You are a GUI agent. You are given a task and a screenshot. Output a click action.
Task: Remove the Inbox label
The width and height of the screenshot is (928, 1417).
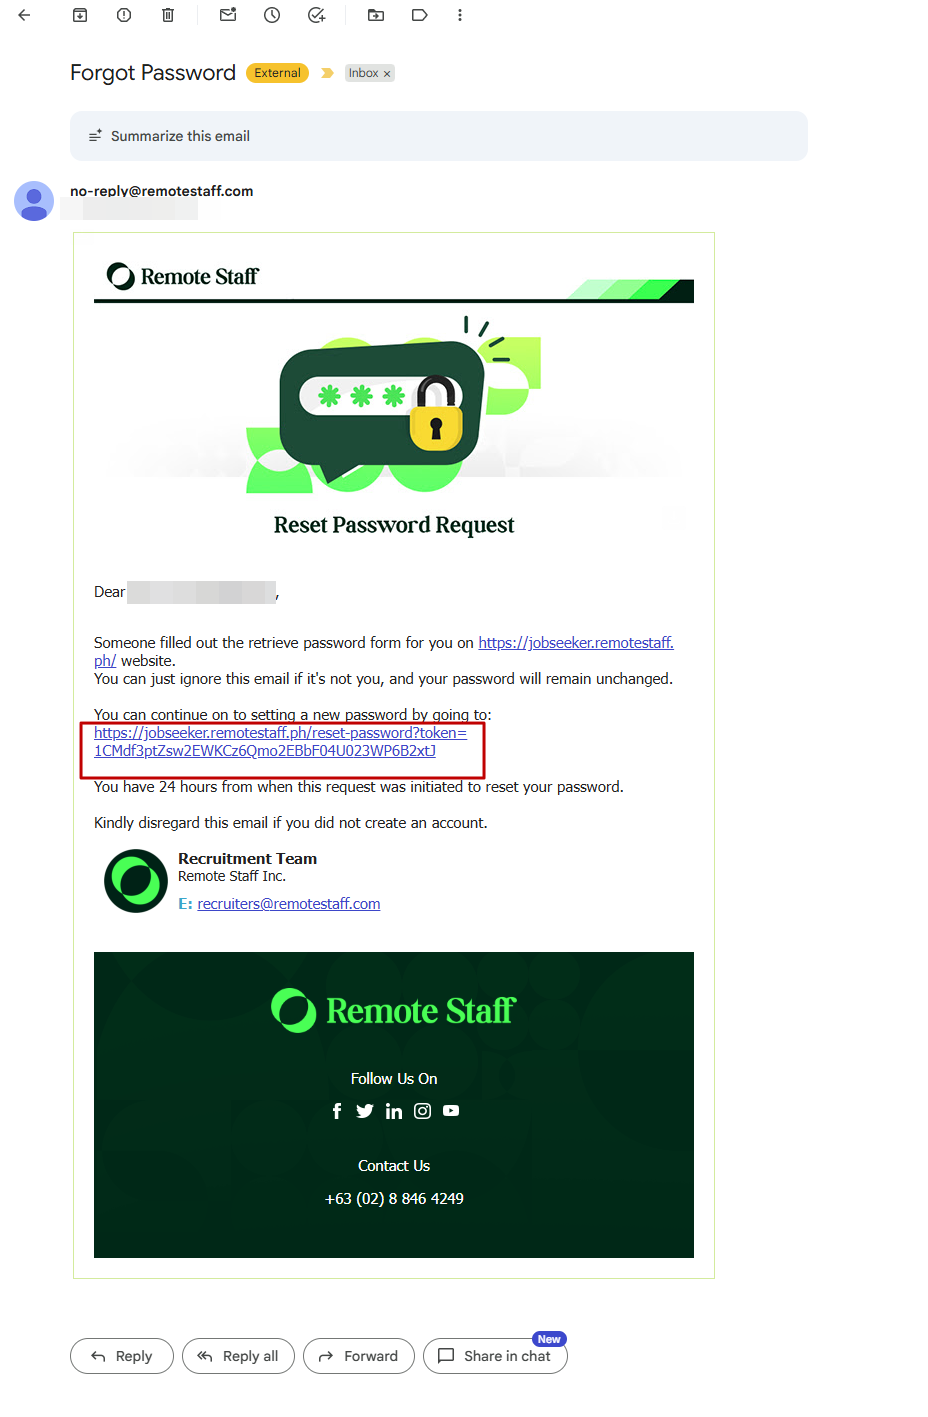coord(387,74)
